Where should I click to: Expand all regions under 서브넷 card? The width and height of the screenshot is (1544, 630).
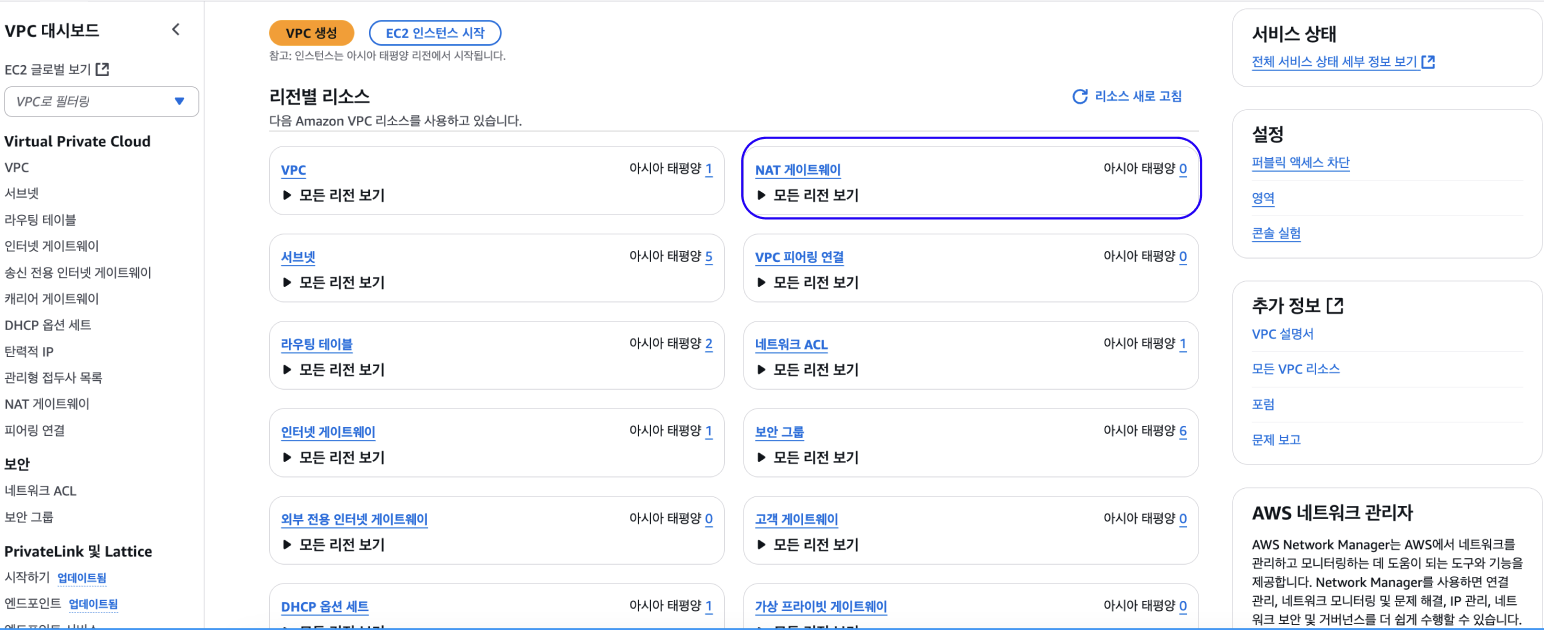click(x=288, y=283)
